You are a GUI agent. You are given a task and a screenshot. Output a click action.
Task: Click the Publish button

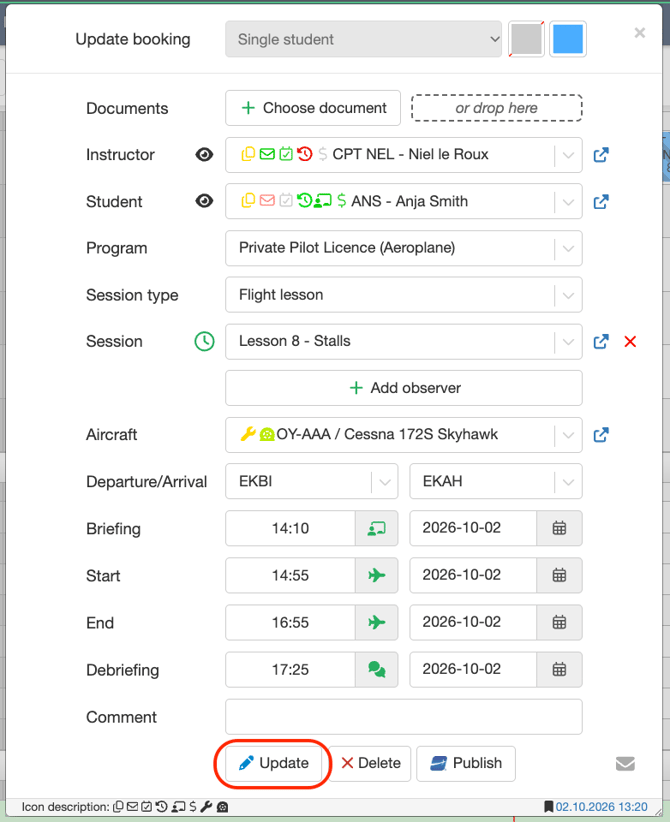(x=466, y=763)
